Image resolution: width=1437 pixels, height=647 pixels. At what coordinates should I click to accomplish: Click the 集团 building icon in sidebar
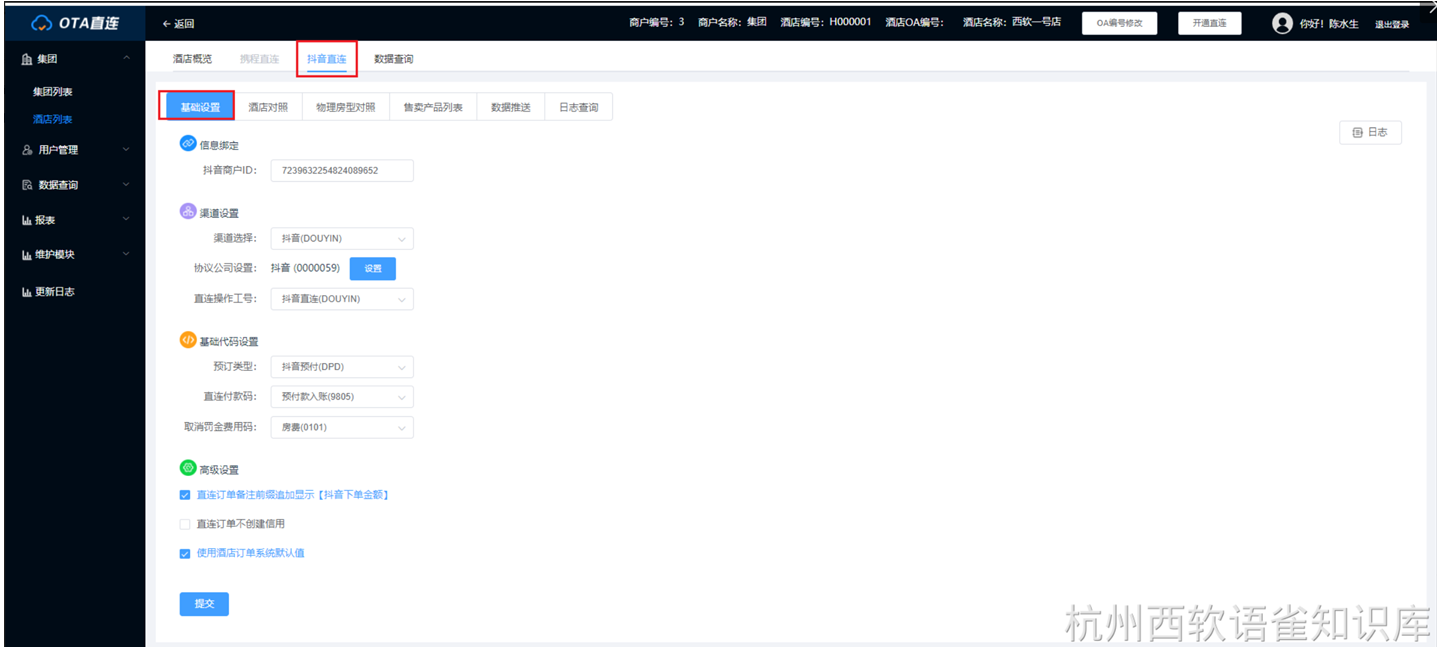(27, 60)
